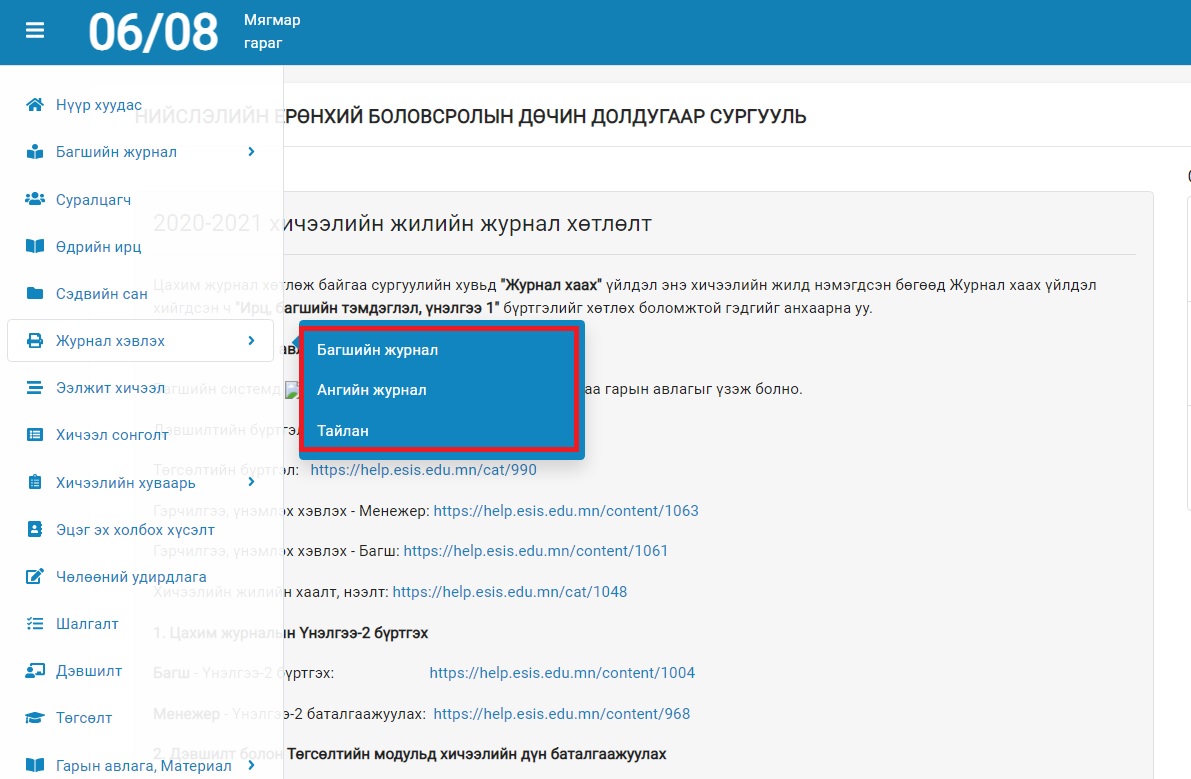The width and height of the screenshot is (1191, 779).
Task: Click the журнал хөтлөлт heading
Action: tap(403, 224)
